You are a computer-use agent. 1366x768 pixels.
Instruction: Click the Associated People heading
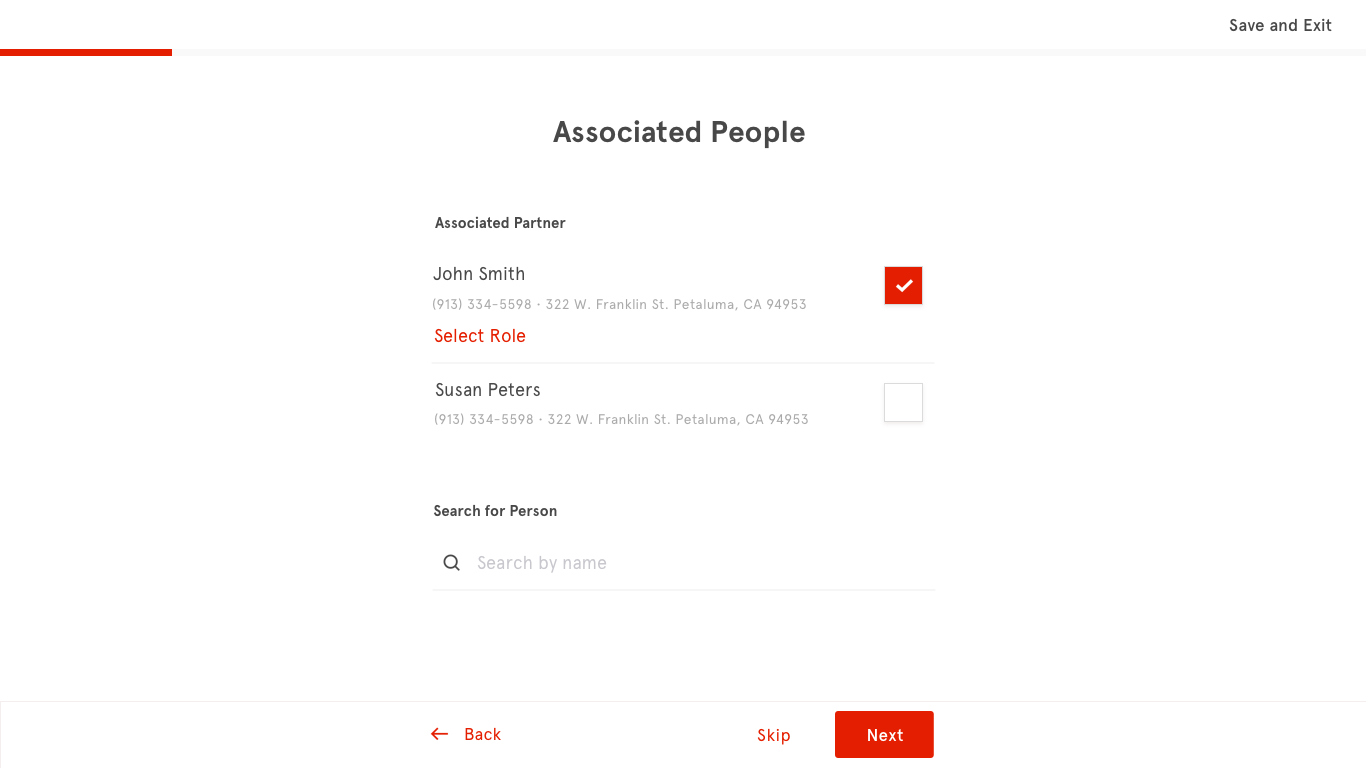point(679,132)
